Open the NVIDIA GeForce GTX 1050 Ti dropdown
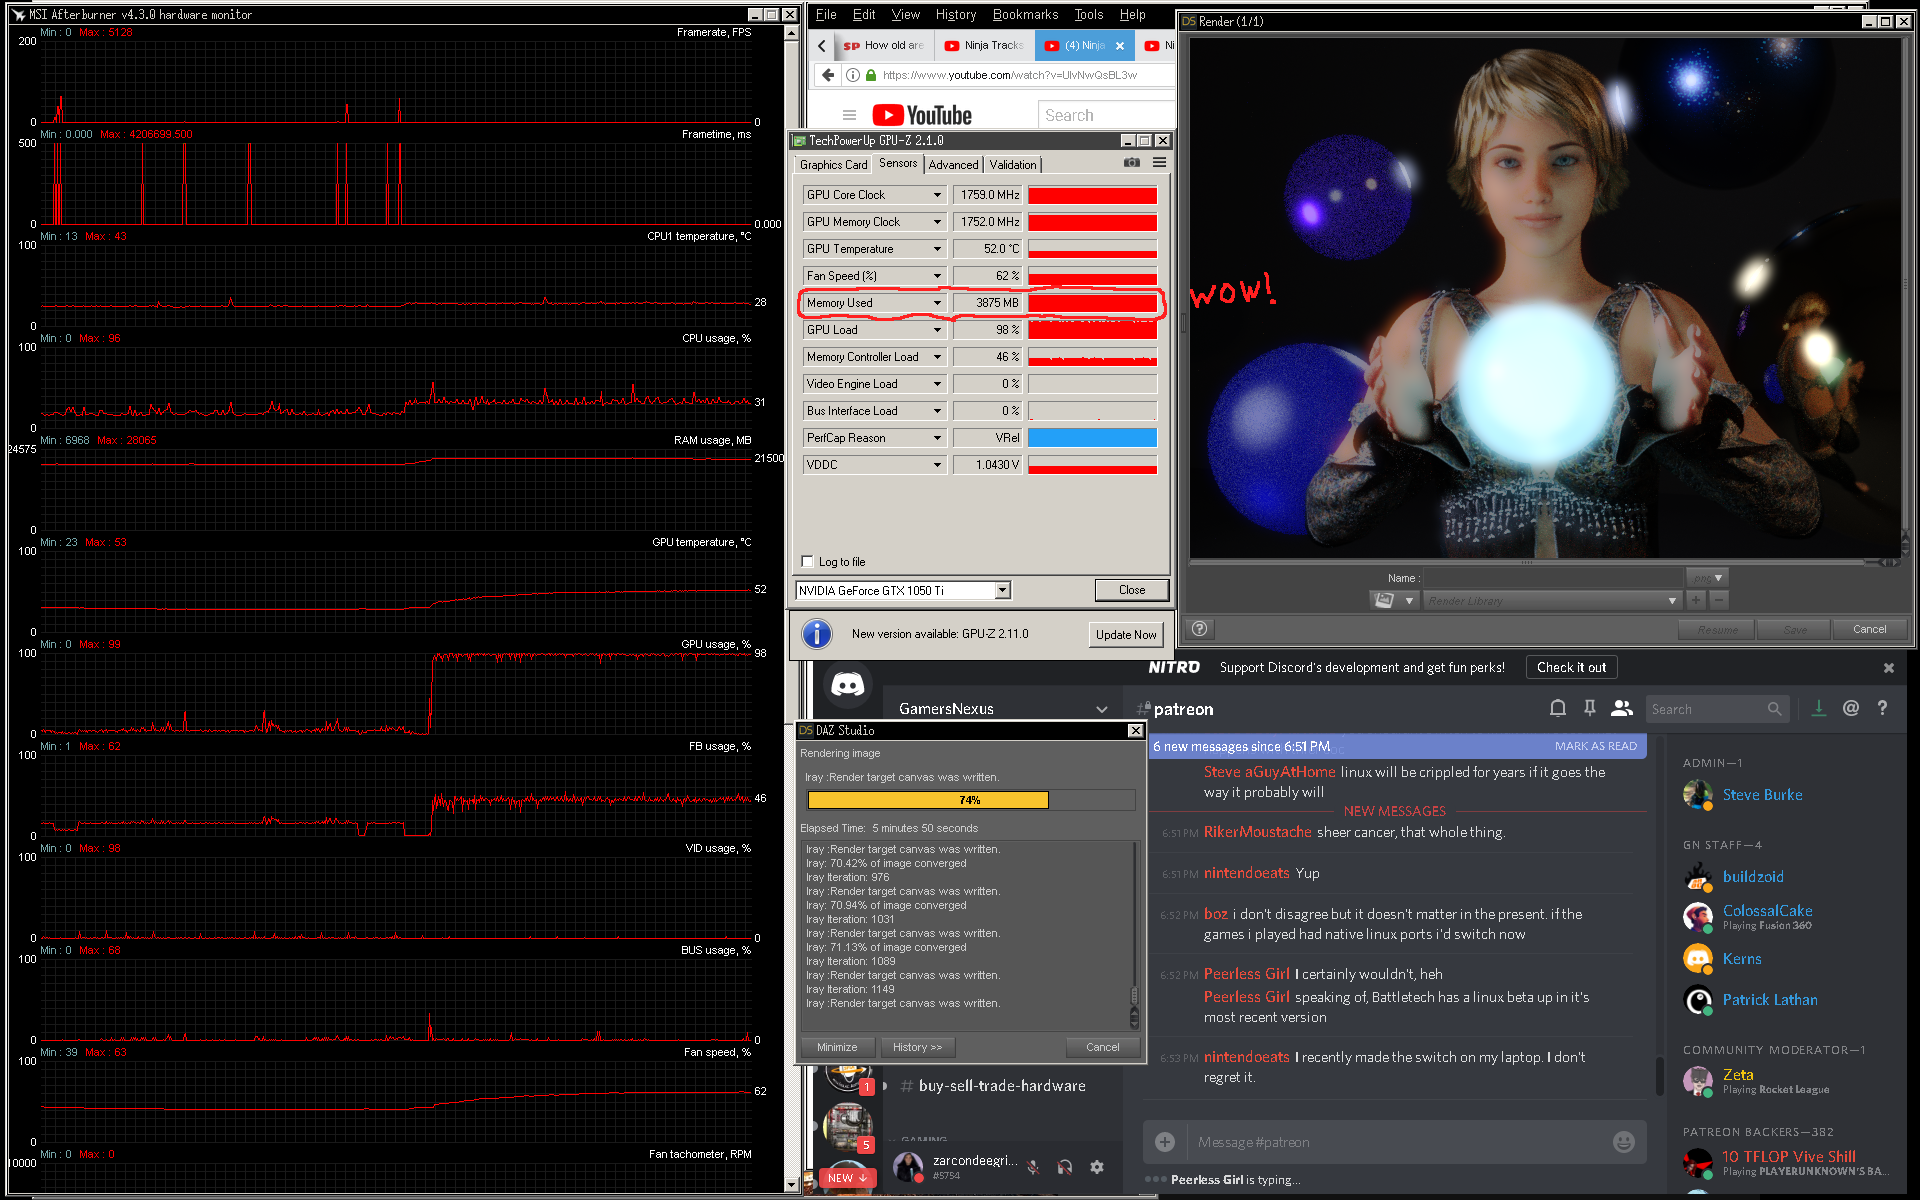The height and width of the screenshot is (1200, 1920). 1002,591
